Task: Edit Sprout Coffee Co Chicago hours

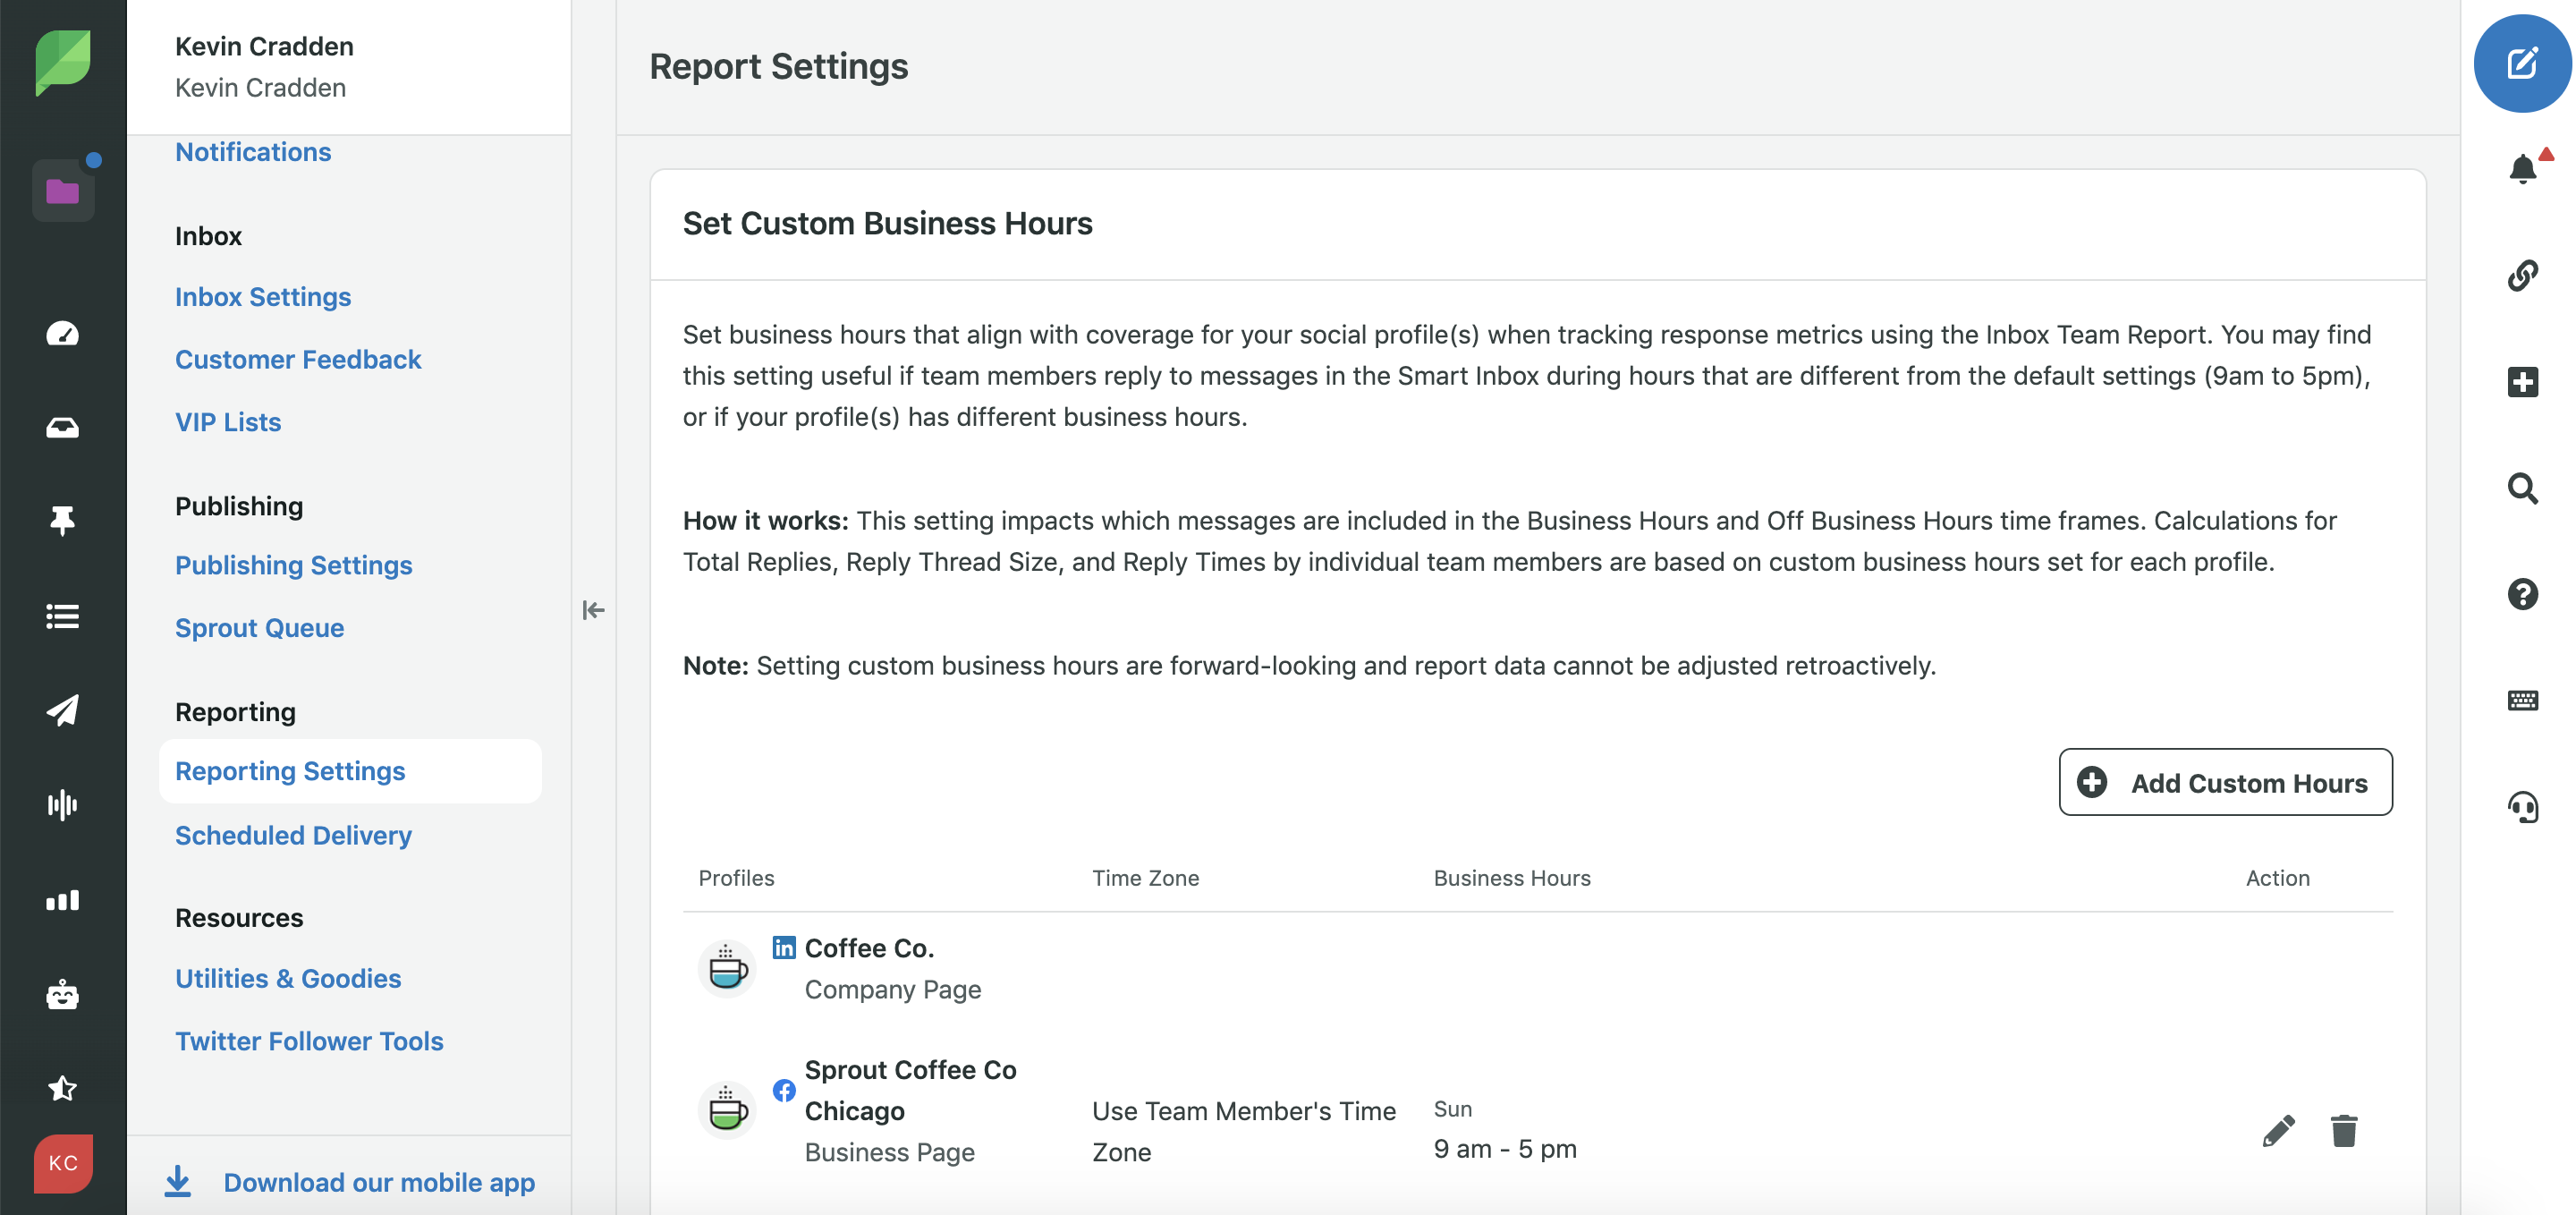Action: tap(2278, 1131)
